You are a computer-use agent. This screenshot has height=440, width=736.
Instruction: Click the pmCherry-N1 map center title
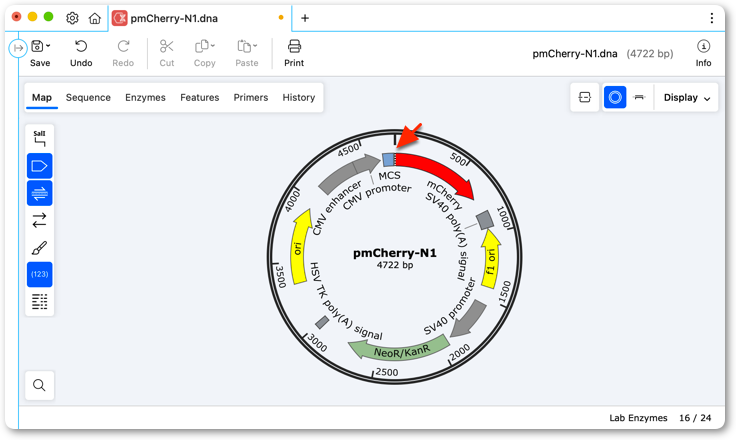click(395, 253)
